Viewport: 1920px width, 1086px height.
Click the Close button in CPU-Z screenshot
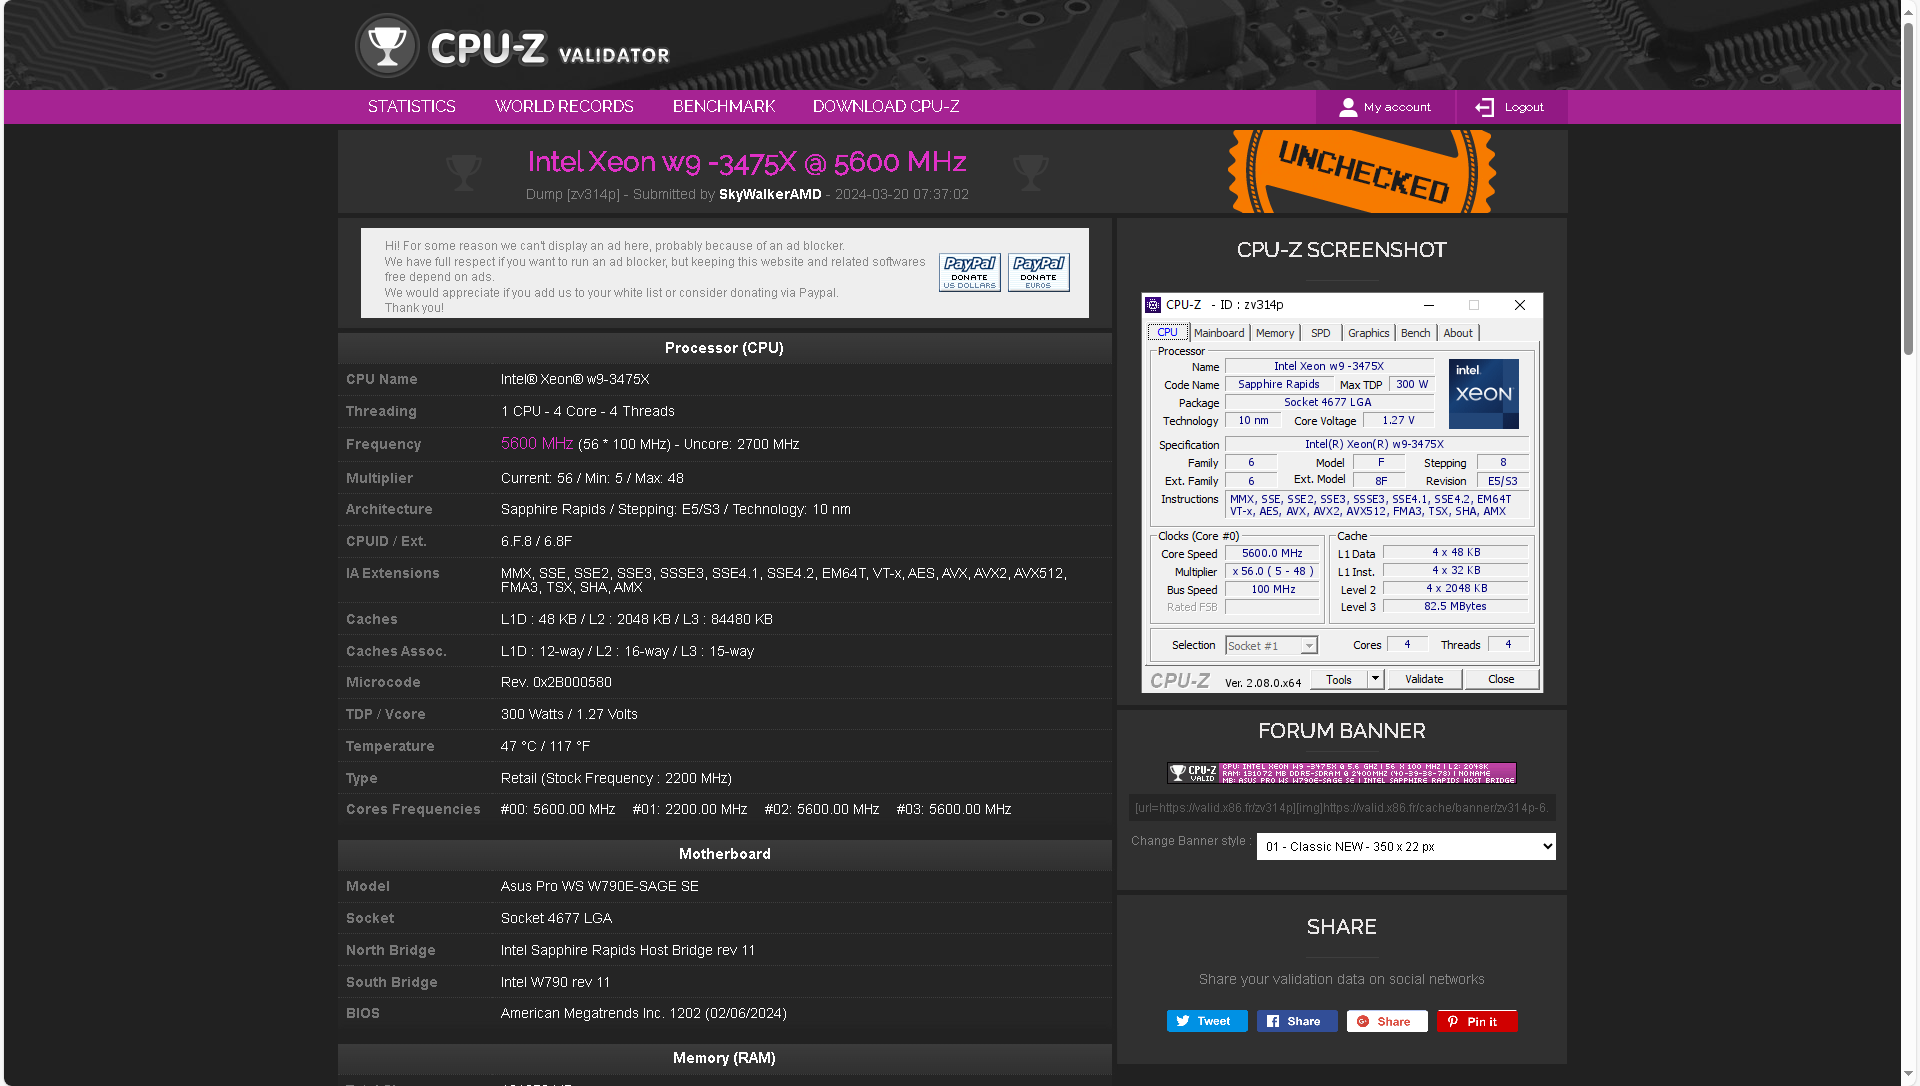(1501, 679)
